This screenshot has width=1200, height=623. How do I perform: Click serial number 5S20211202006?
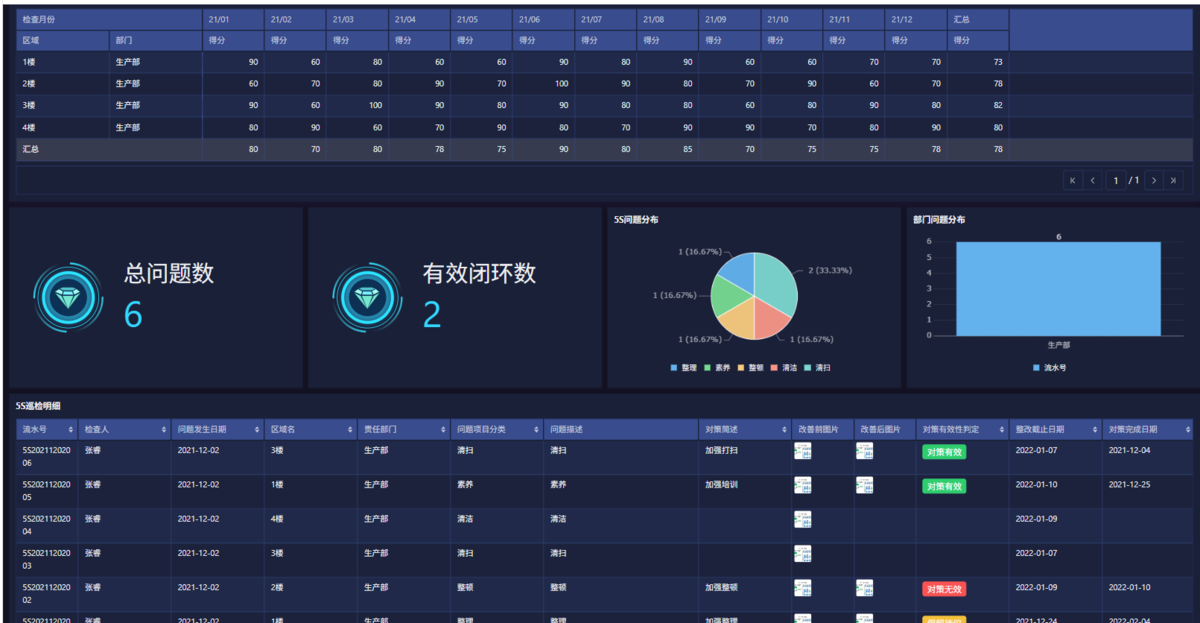pyautogui.click(x=47, y=456)
